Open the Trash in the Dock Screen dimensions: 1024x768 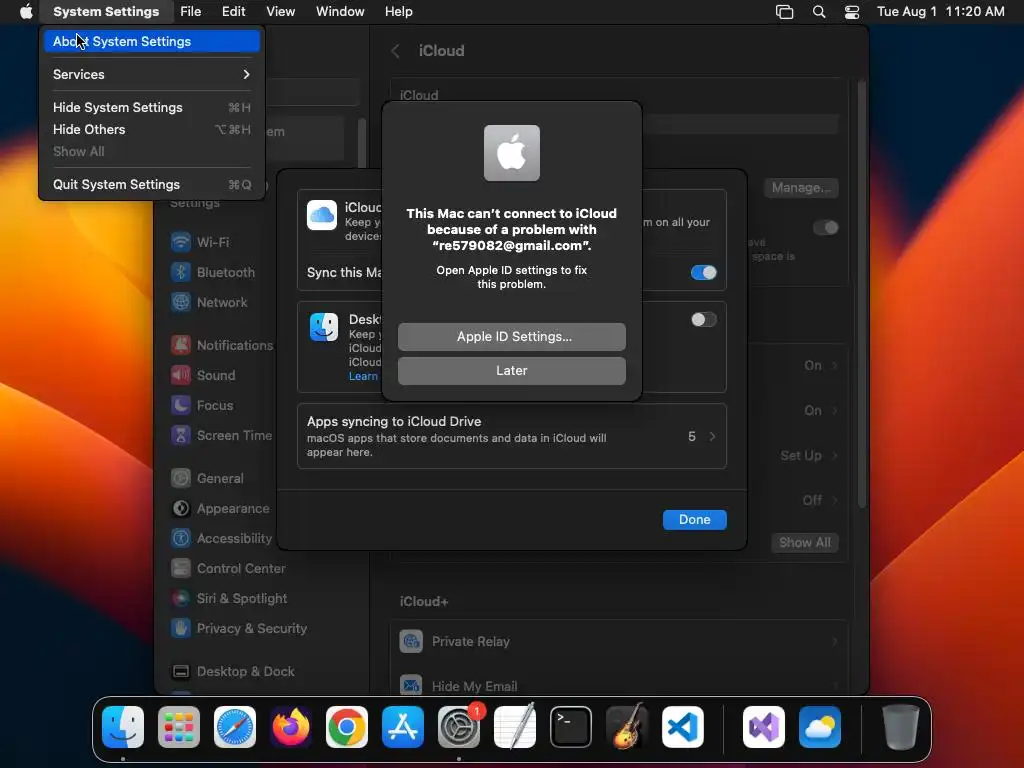tap(901, 727)
